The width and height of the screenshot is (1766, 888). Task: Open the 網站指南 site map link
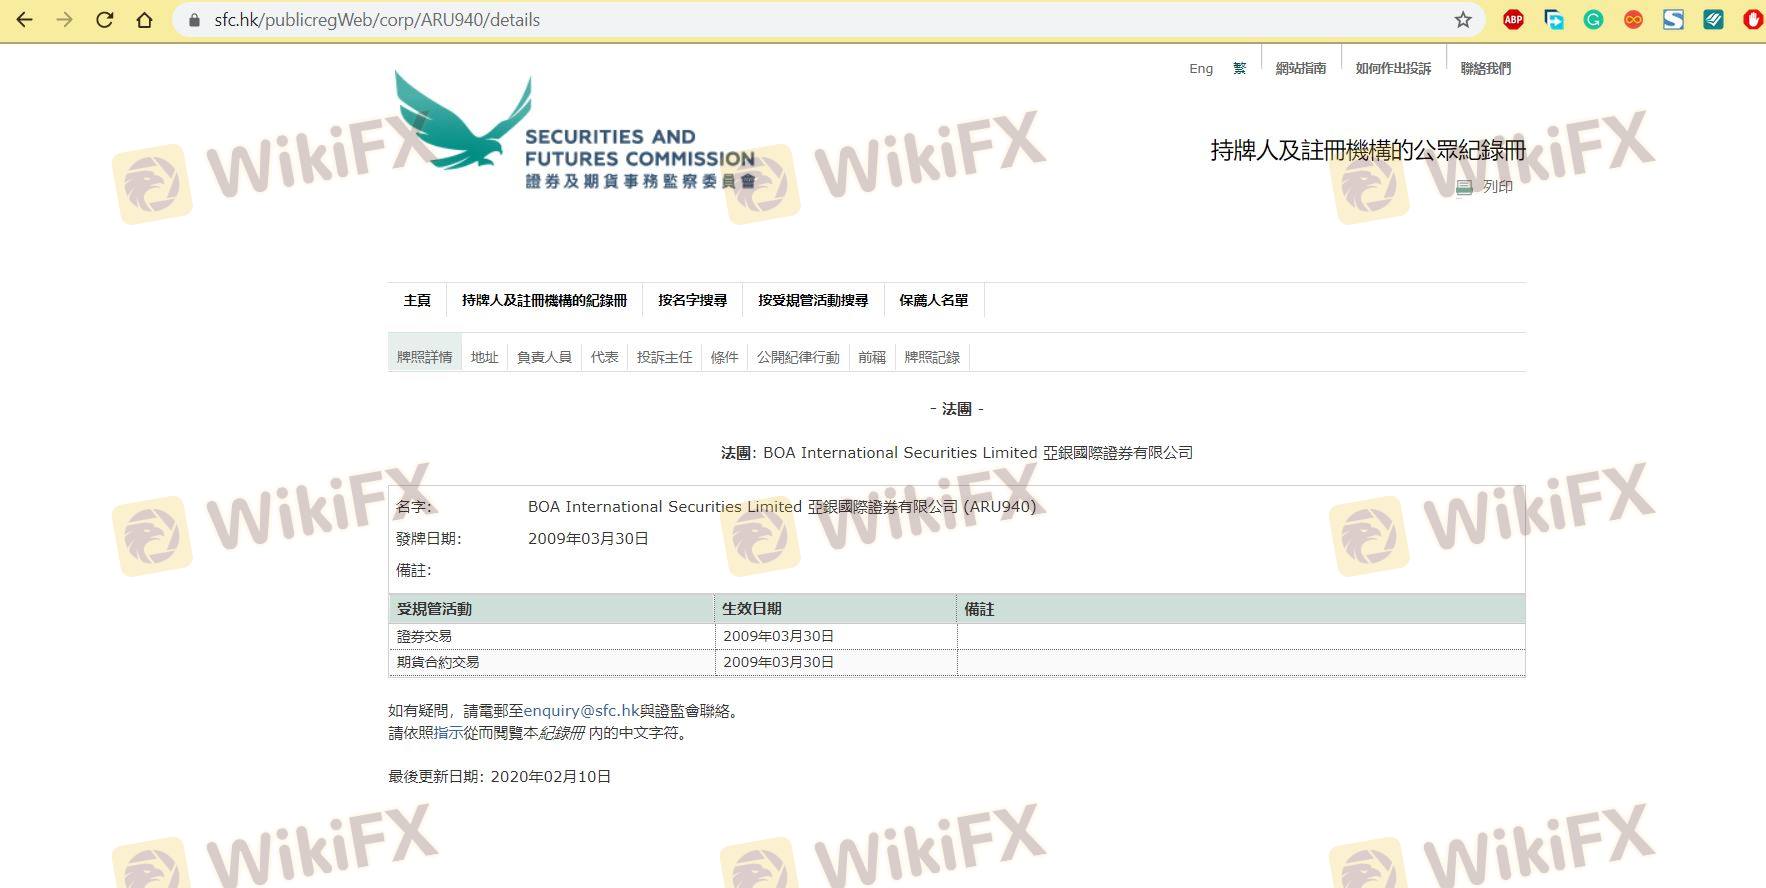(1301, 68)
